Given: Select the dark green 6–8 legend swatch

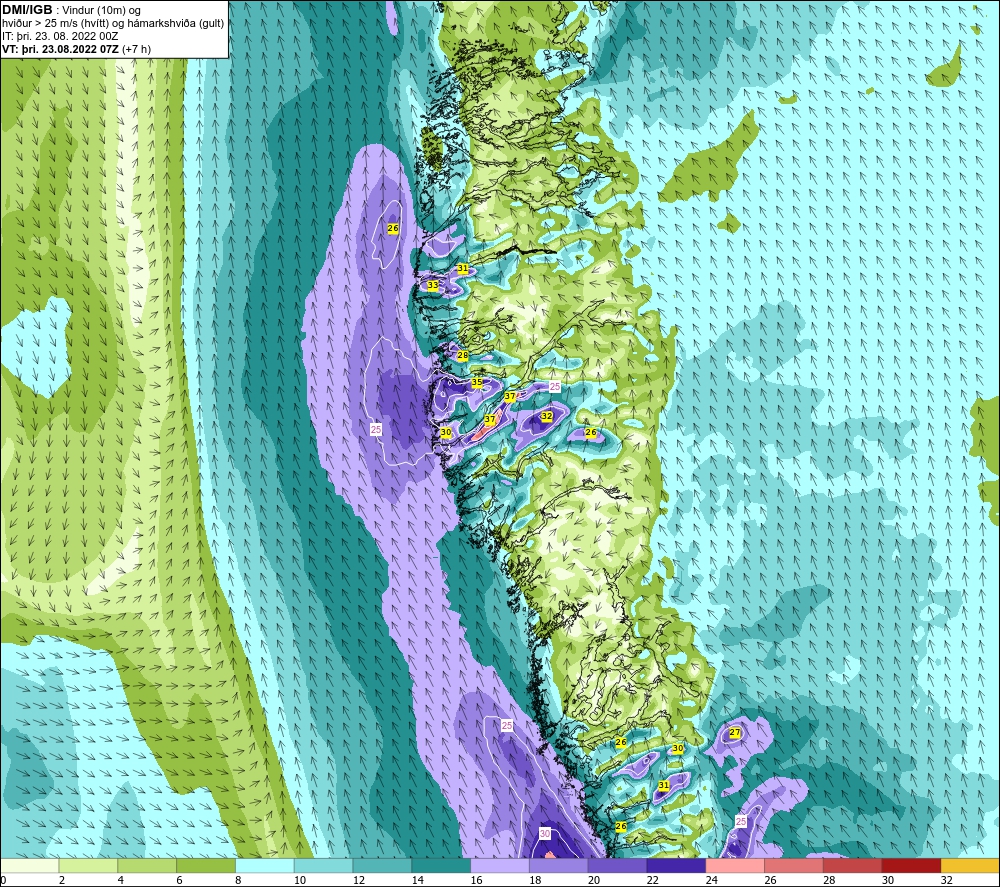Looking at the screenshot, I should click(206, 865).
